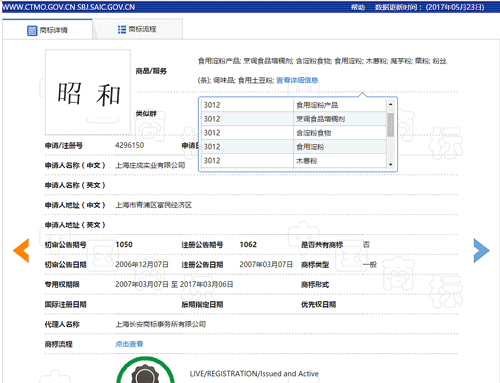This screenshot has width=500, height=383.
Task: Click the 帮助 link in header
Action: pyautogui.click(x=358, y=7)
